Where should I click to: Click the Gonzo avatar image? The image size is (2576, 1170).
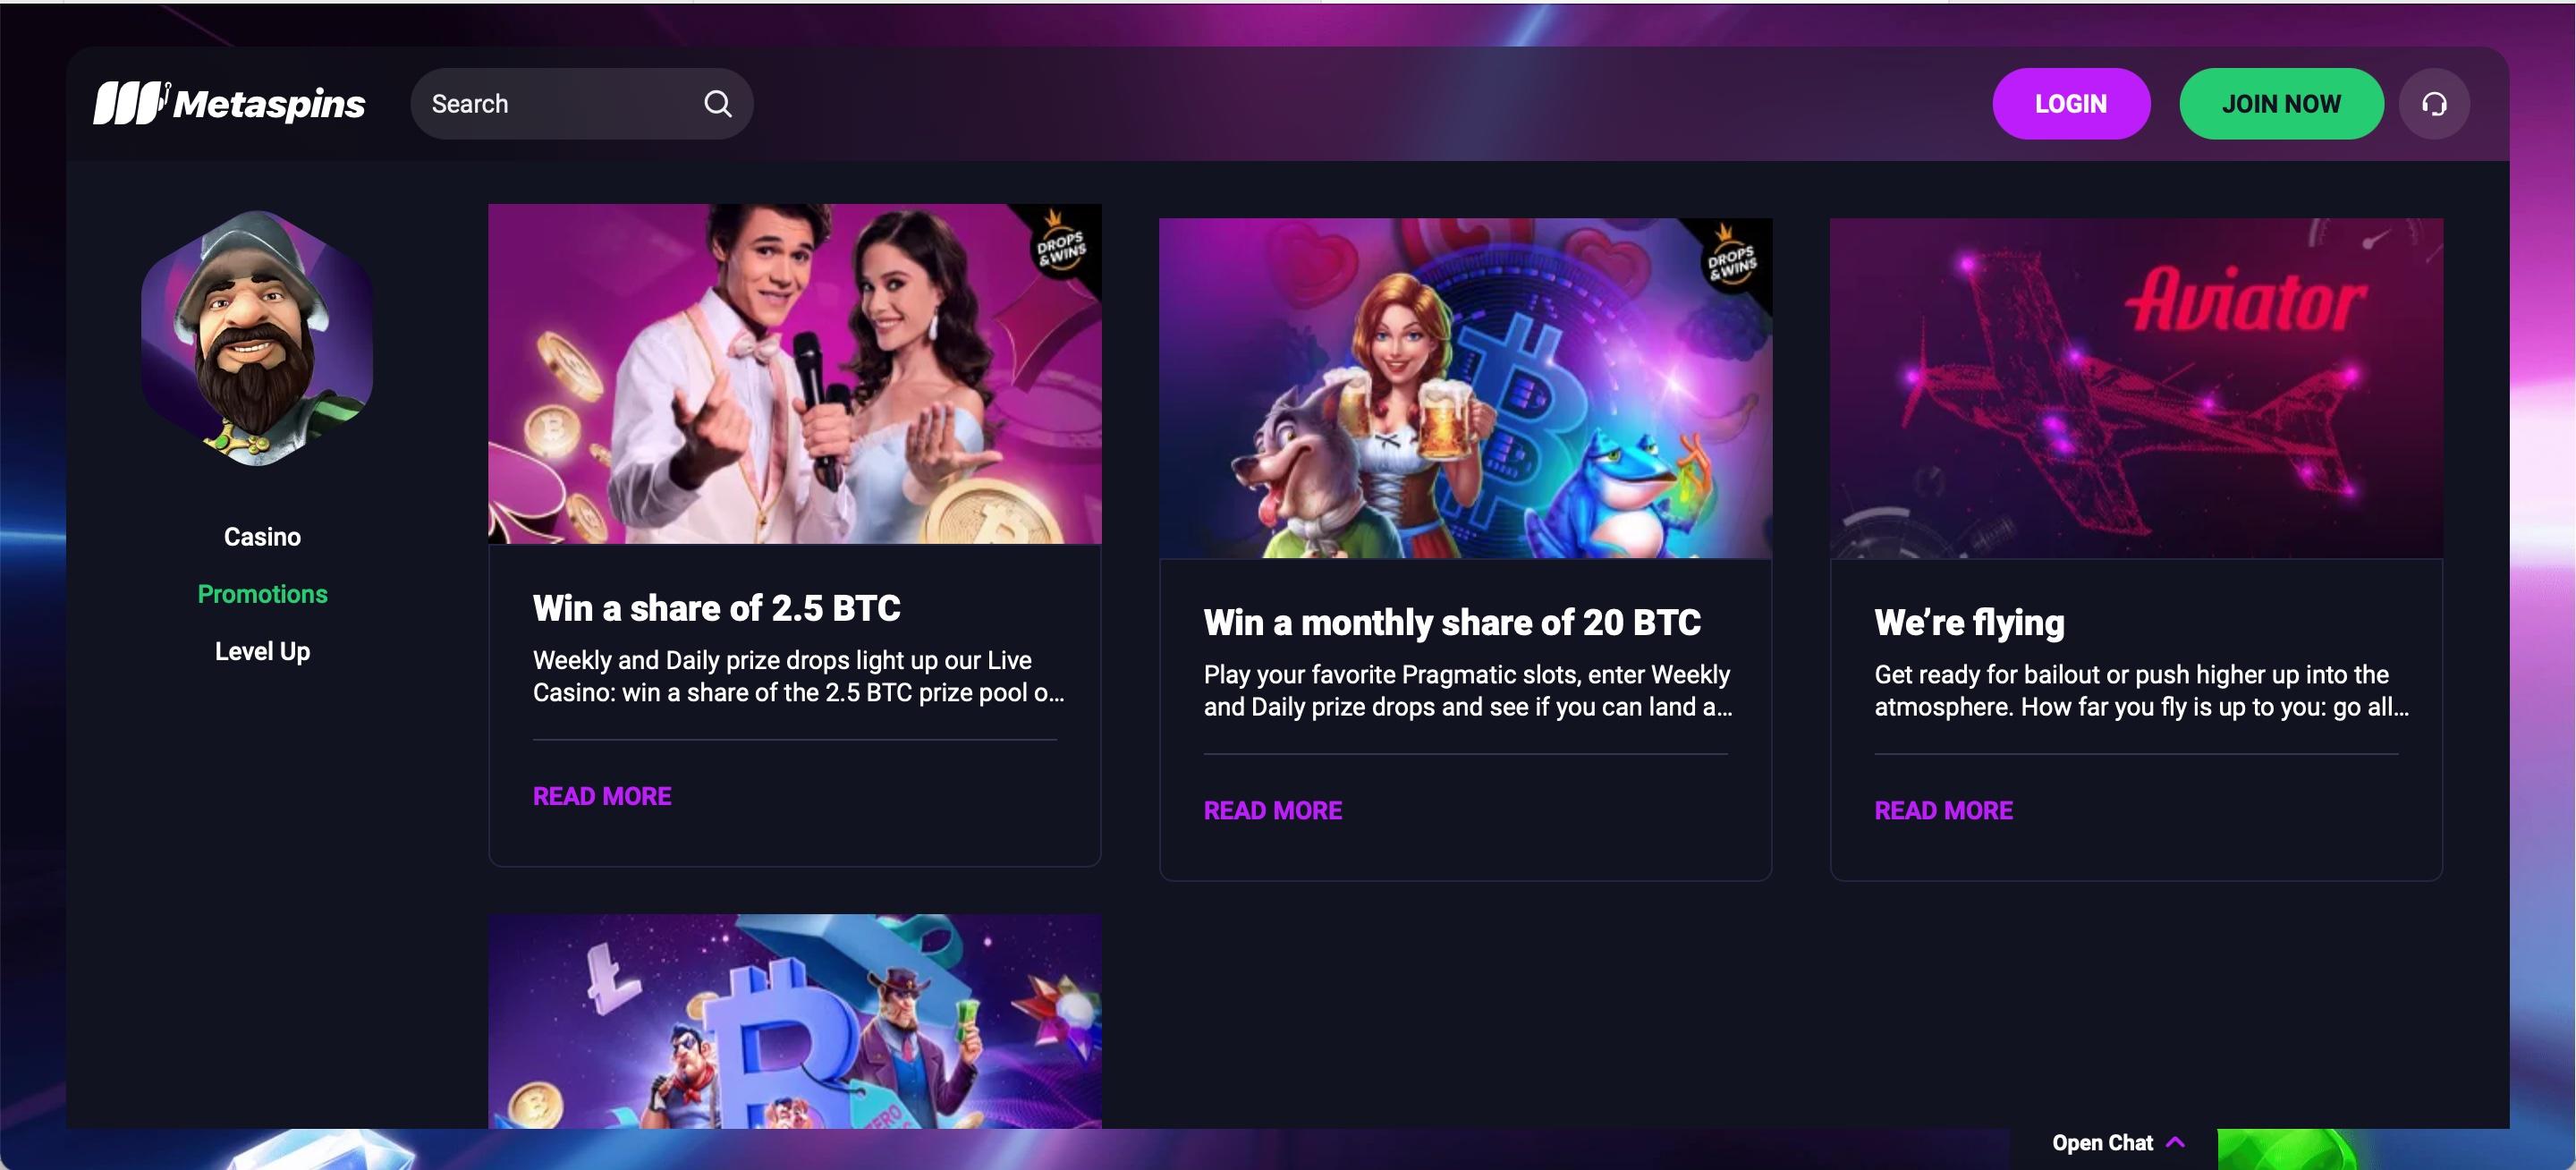[x=257, y=338]
